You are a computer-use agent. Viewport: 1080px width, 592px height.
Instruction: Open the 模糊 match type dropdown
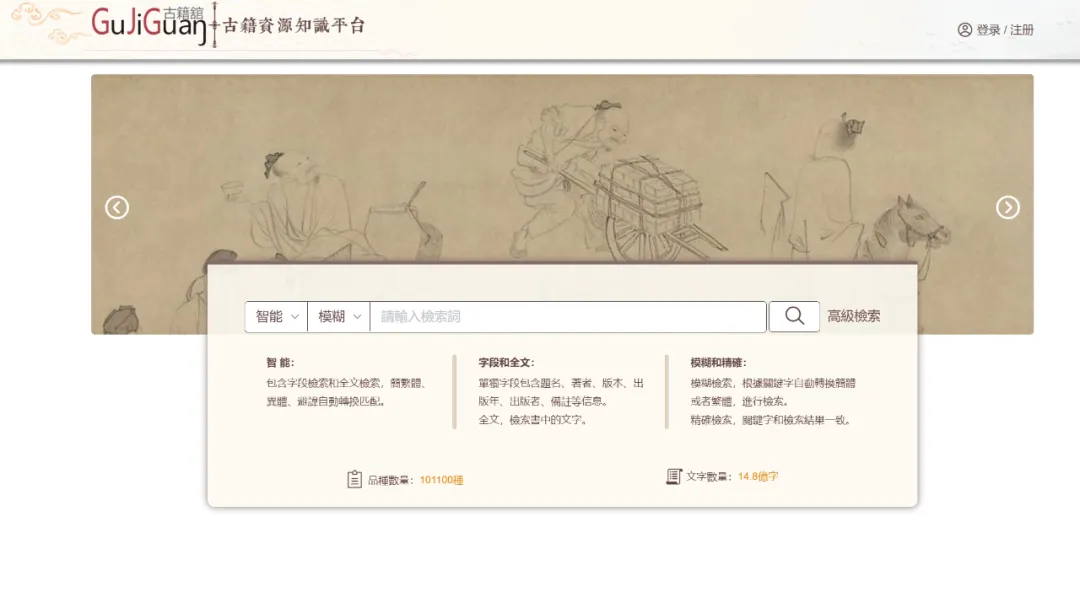pos(338,316)
